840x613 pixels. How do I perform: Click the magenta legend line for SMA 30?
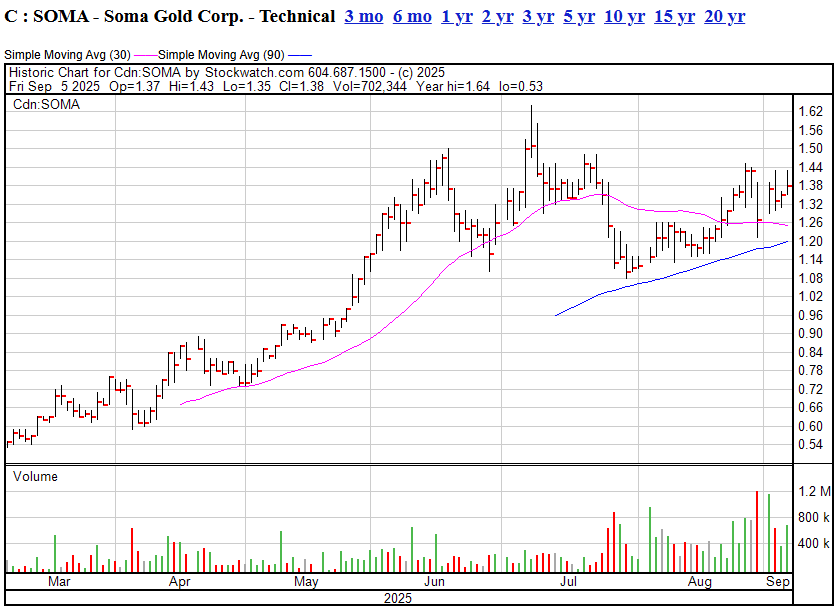pyautogui.click(x=146, y=55)
